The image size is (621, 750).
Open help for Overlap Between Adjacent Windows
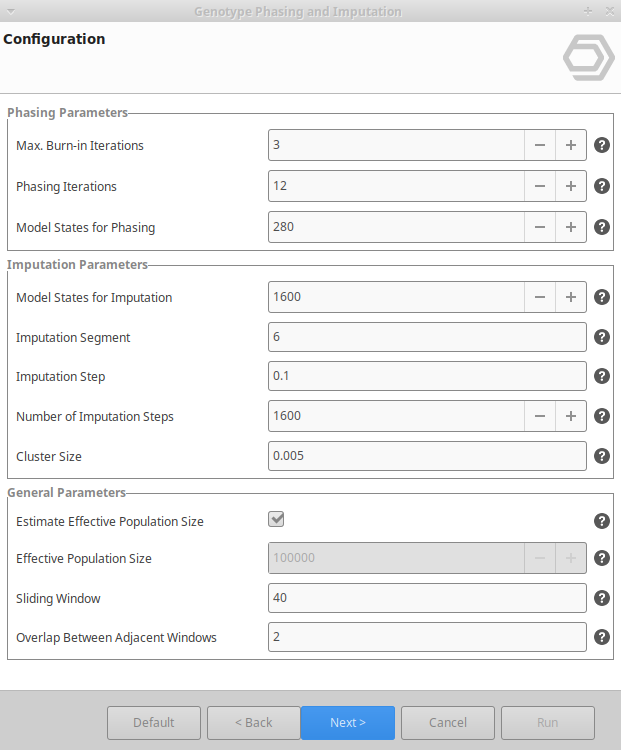pyautogui.click(x=602, y=637)
